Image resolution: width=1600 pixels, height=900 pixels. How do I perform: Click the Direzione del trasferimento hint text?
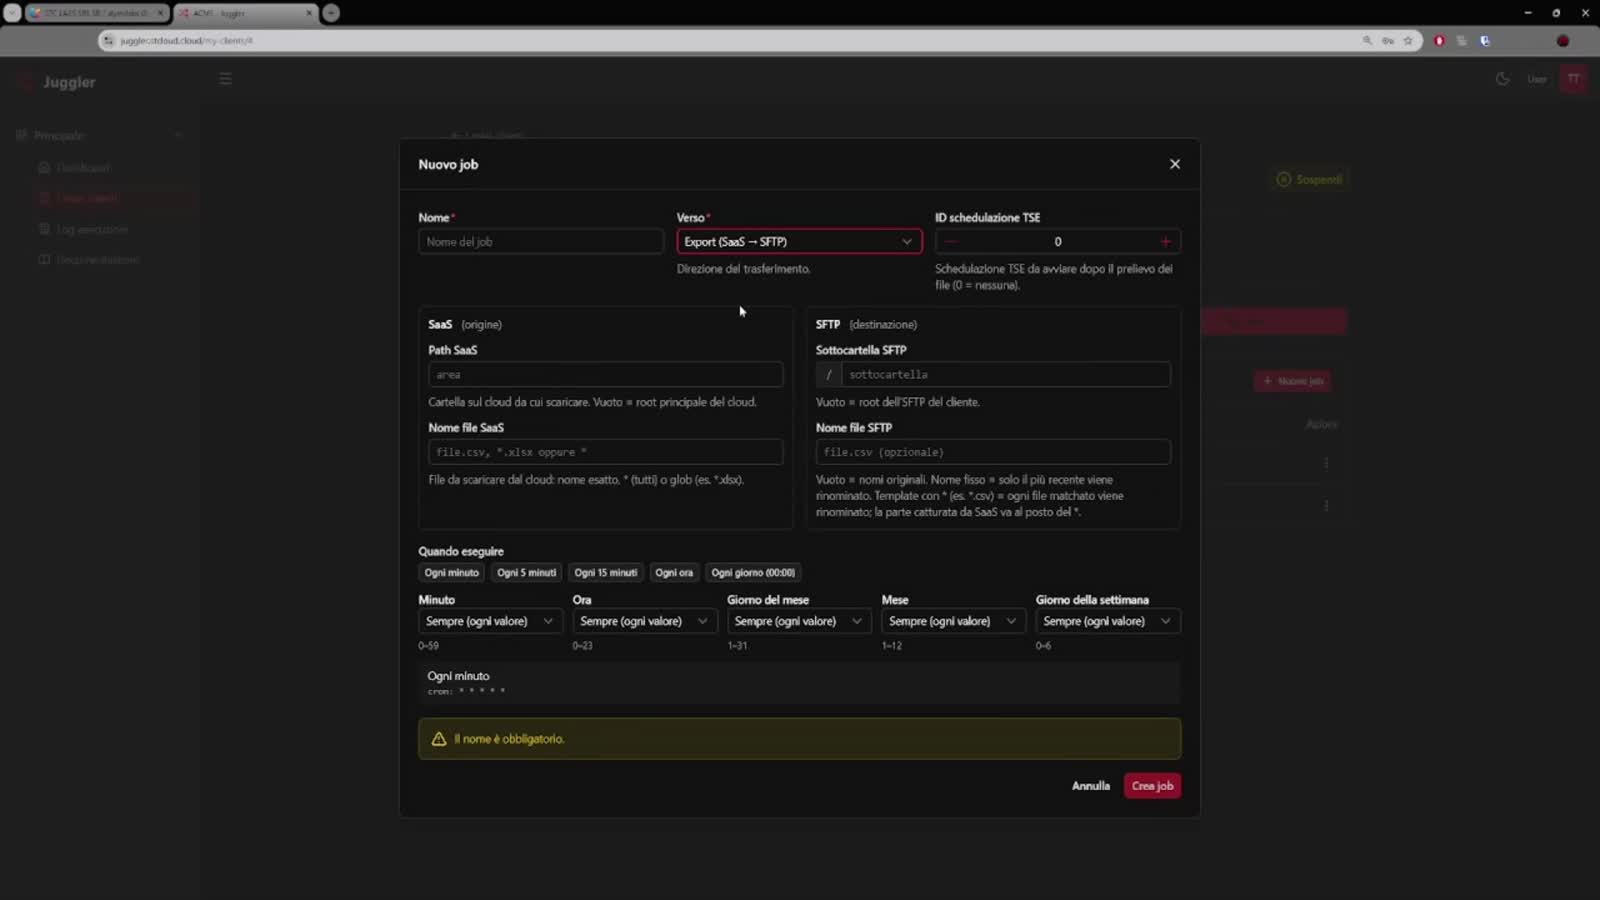tap(743, 269)
